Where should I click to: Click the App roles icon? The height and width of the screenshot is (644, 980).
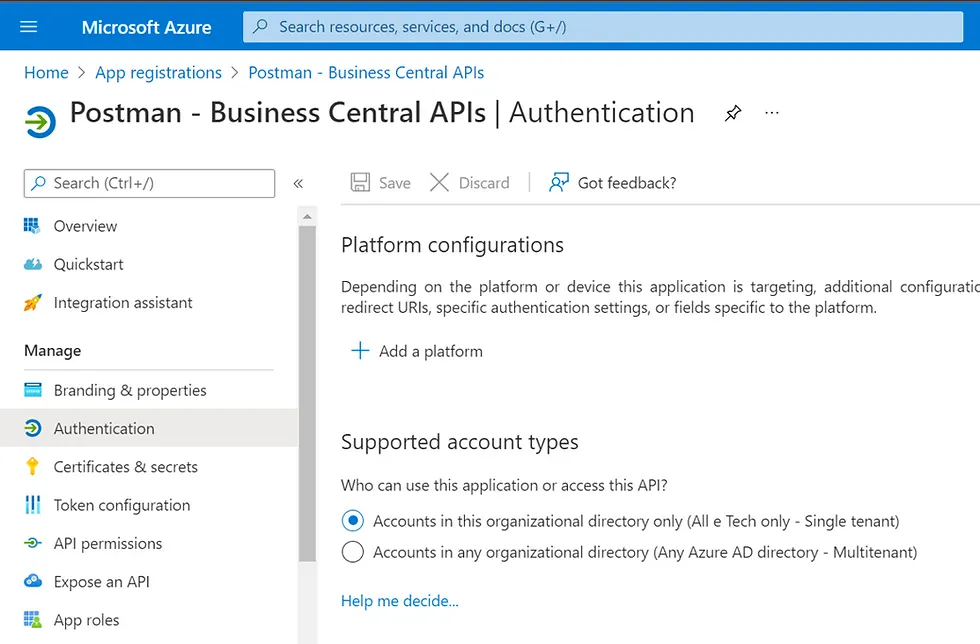point(32,620)
